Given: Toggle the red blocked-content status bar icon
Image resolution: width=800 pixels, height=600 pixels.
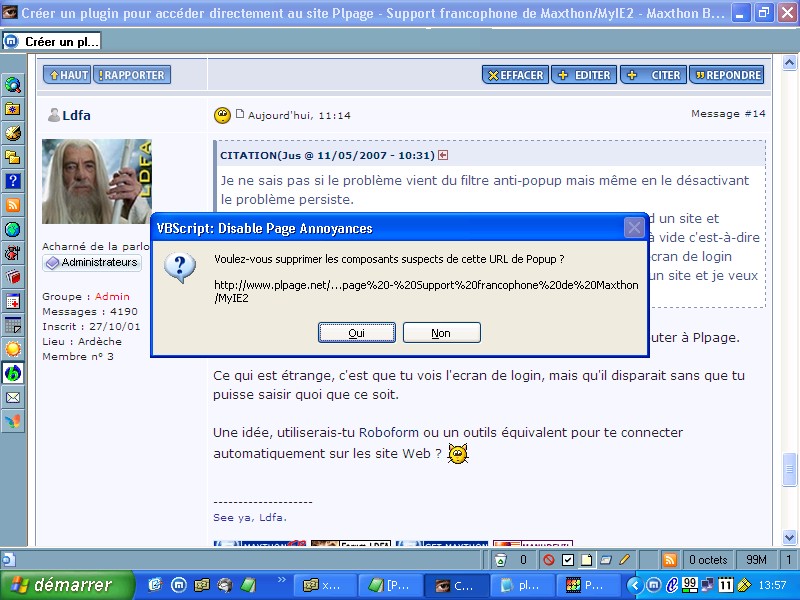Looking at the screenshot, I should click(x=549, y=560).
